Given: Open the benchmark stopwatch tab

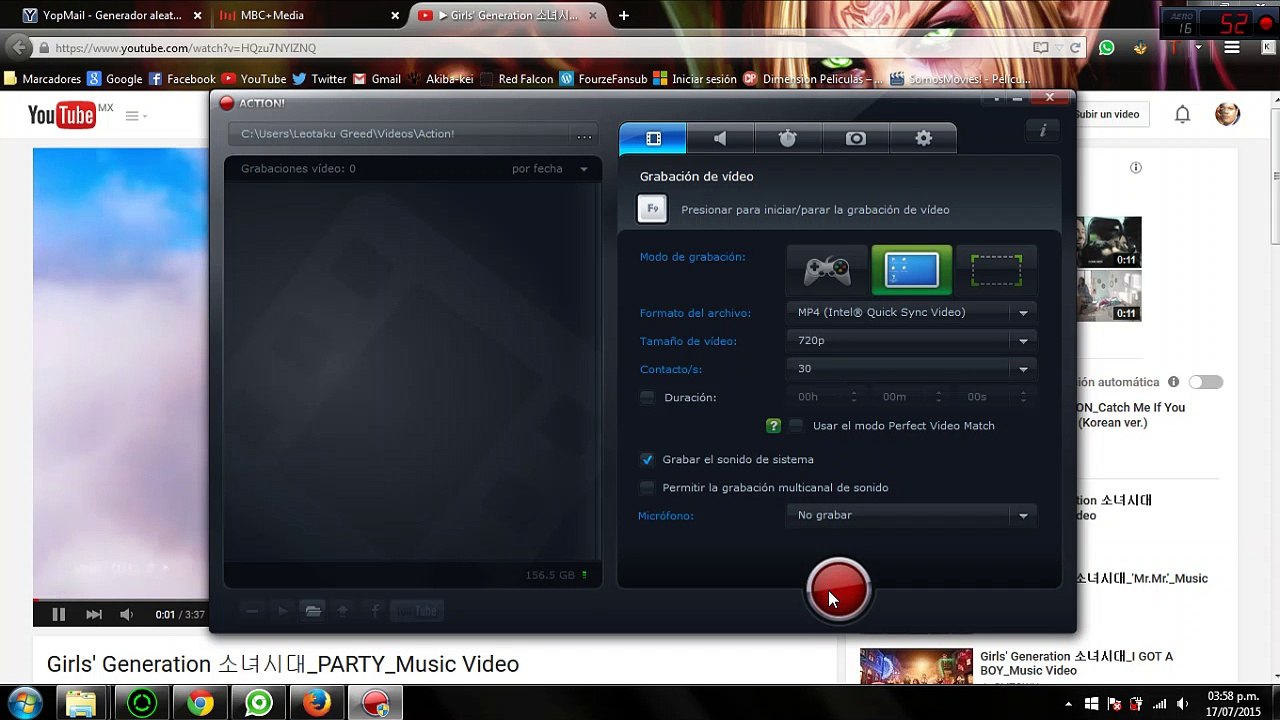Looking at the screenshot, I should [x=788, y=139].
